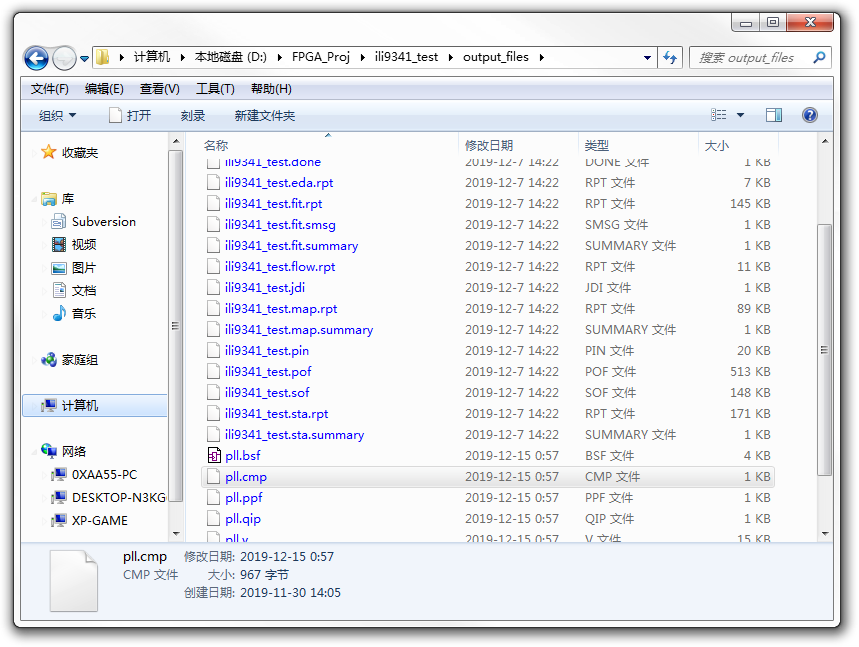Click the 刻录 burn button
Image resolution: width=859 pixels, height=647 pixels.
pos(193,116)
